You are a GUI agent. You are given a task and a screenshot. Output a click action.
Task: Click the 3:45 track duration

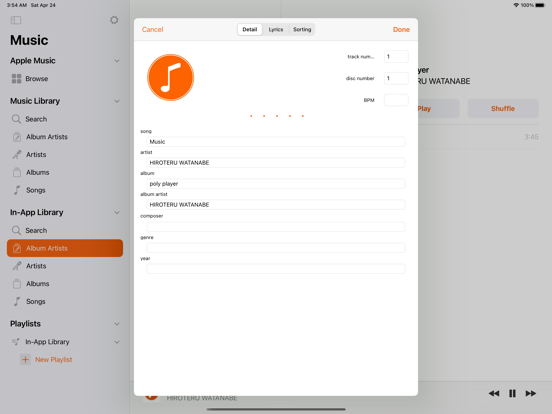click(x=531, y=137)
